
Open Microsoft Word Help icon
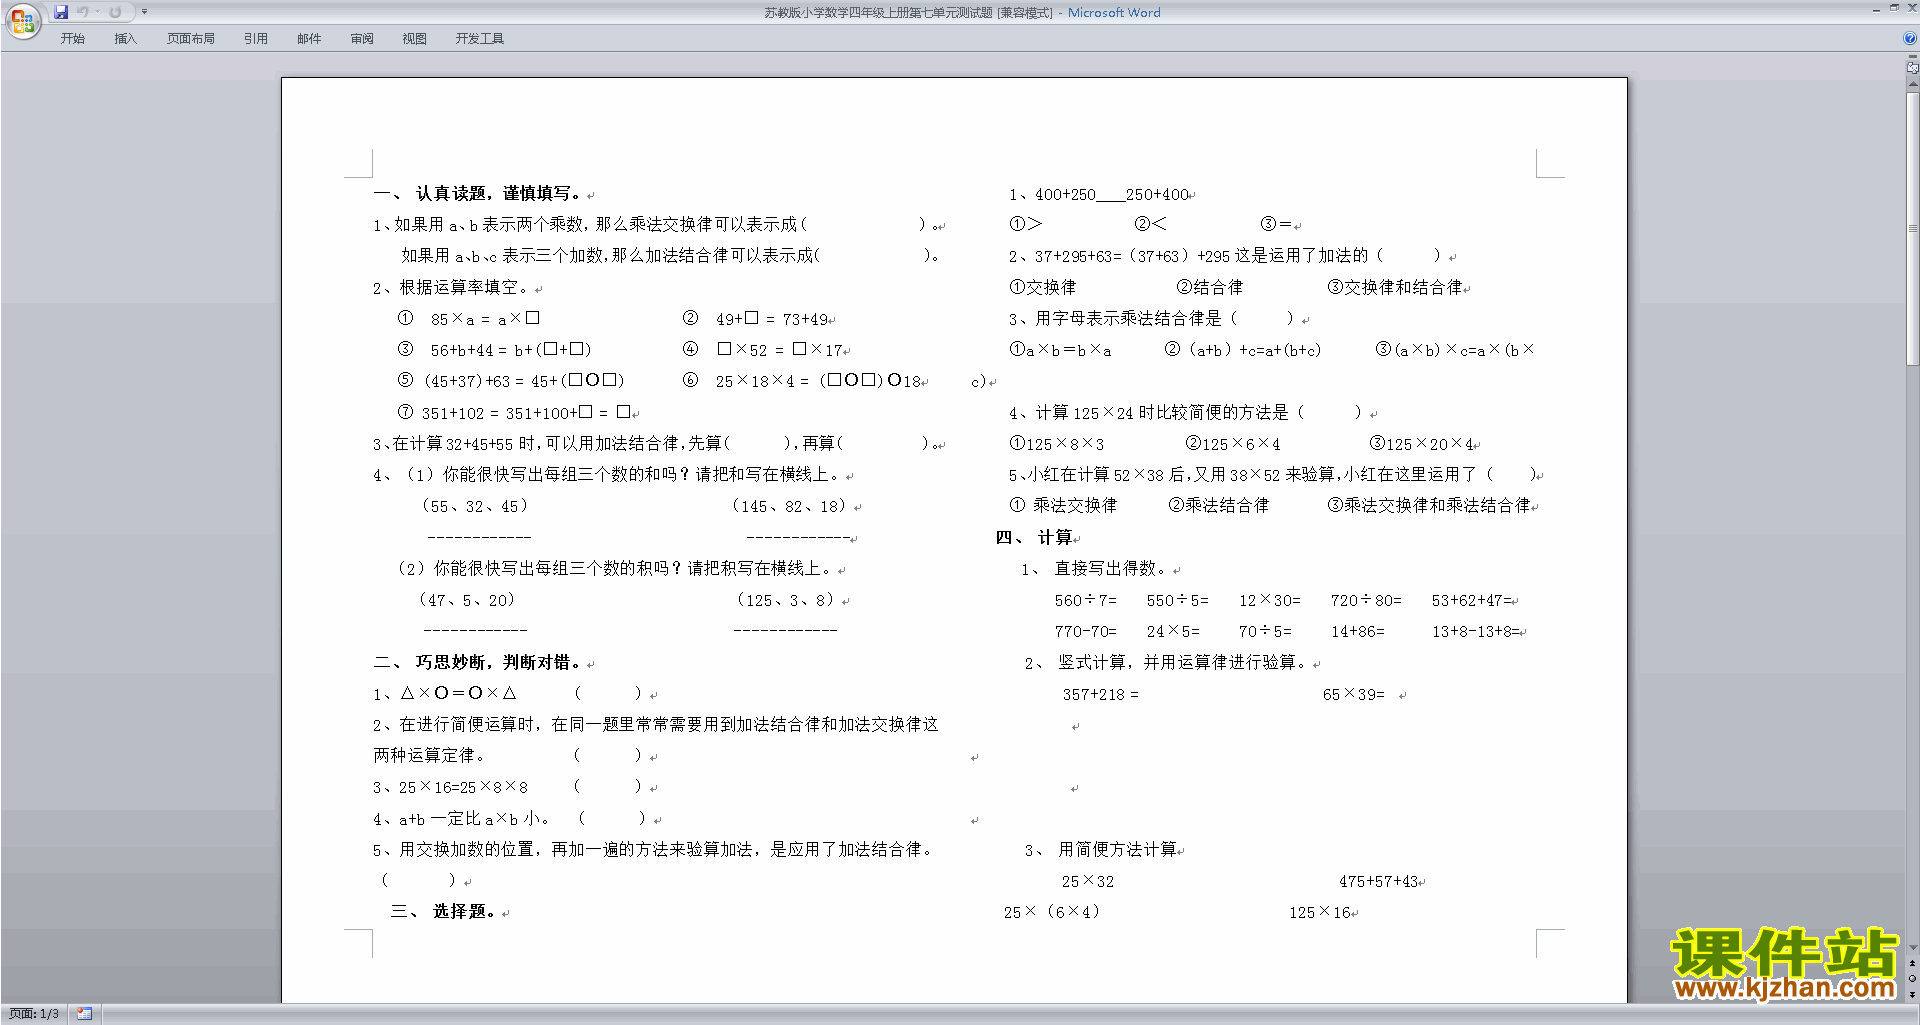[1910, 39]
